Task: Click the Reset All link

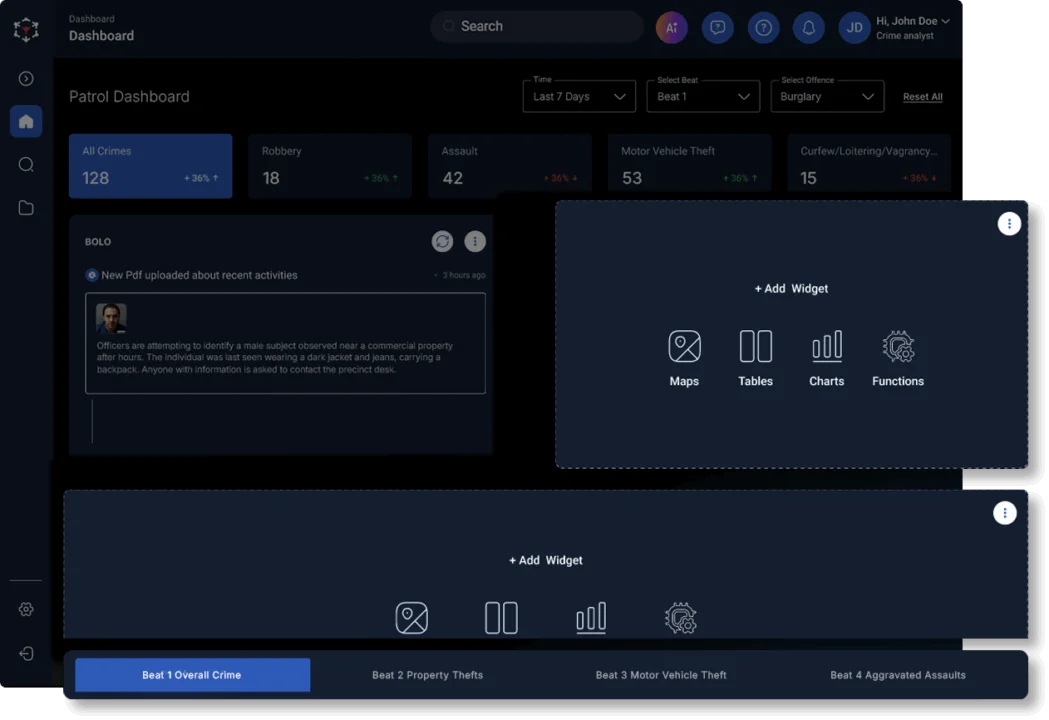Action: click(922, 97)
